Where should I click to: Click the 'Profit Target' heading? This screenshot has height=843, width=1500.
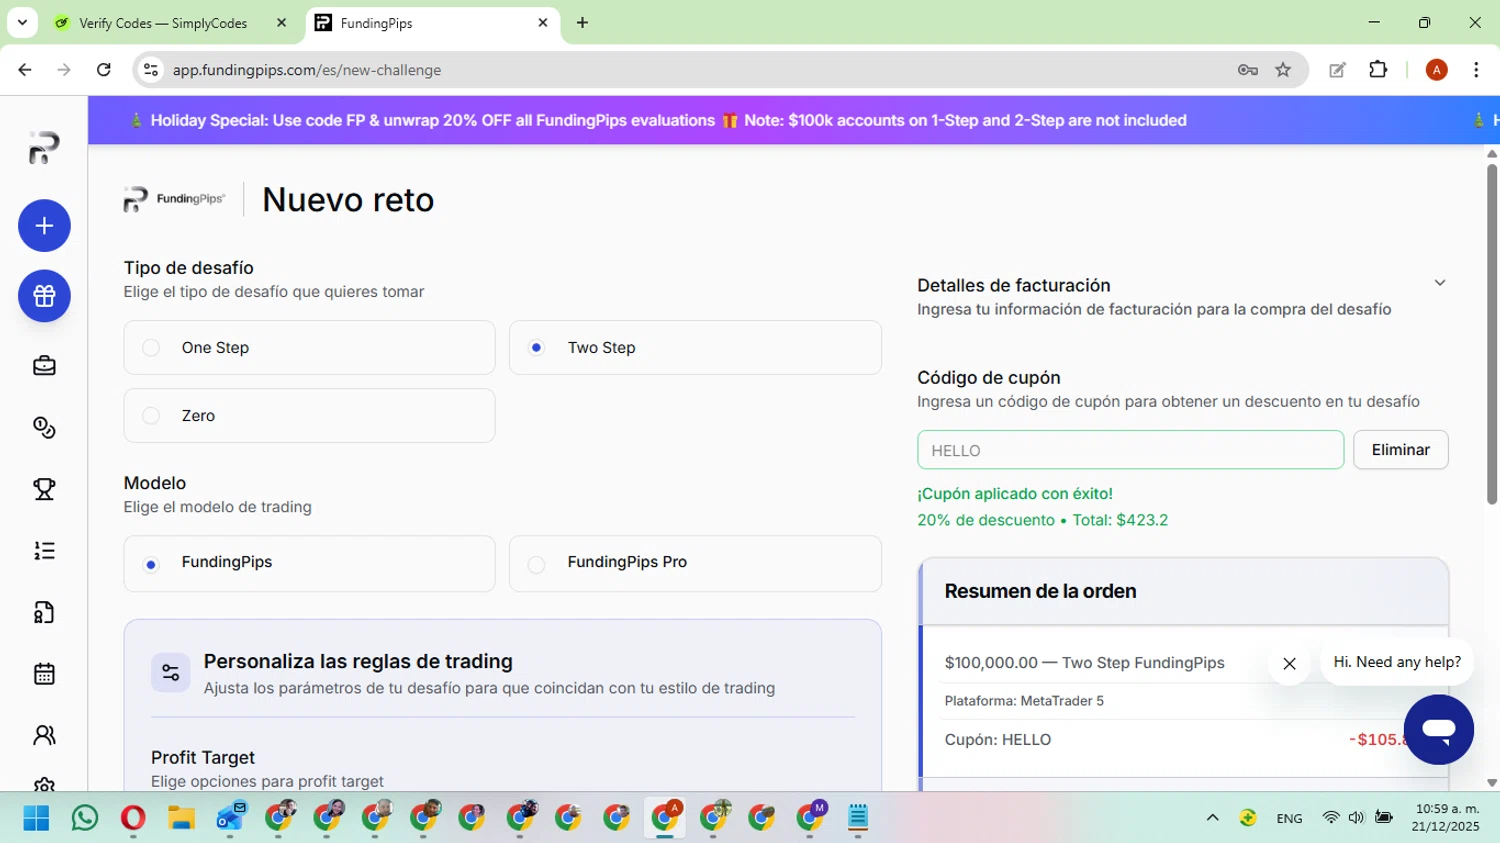[203, 758]
